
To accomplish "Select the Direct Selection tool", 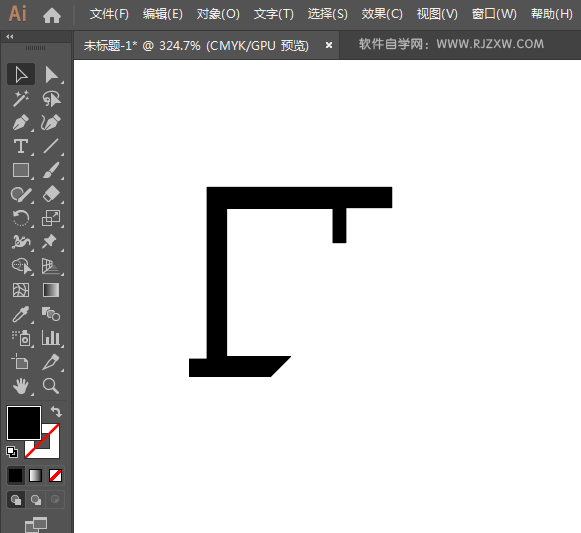I will (x=51, y=75).
